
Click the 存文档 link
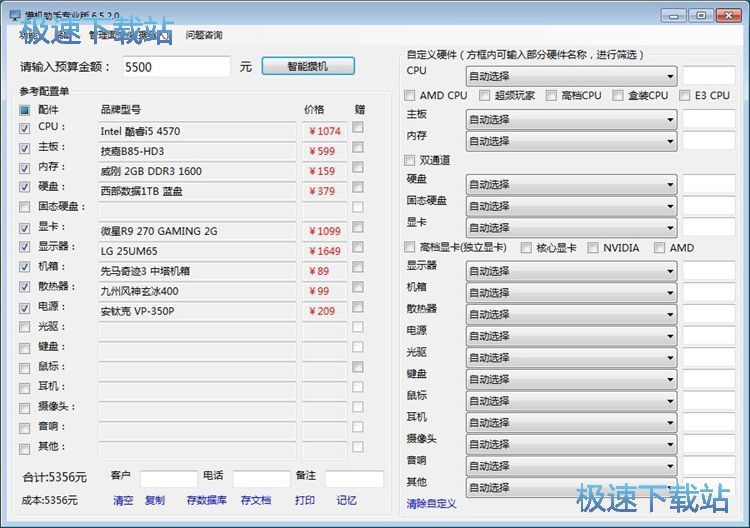pos(256,500)
